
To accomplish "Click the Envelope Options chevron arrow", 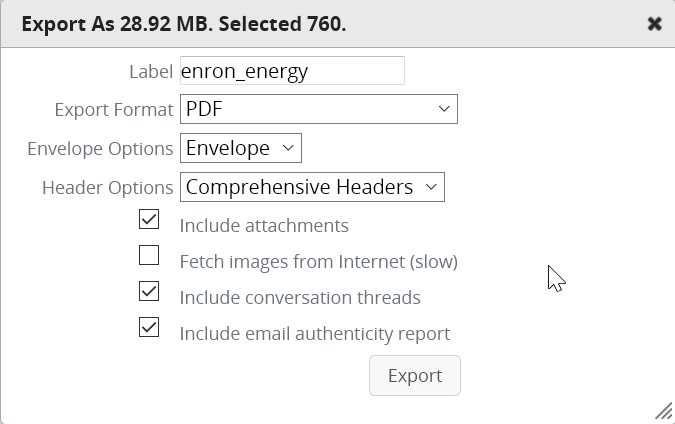I will (288, 148).
